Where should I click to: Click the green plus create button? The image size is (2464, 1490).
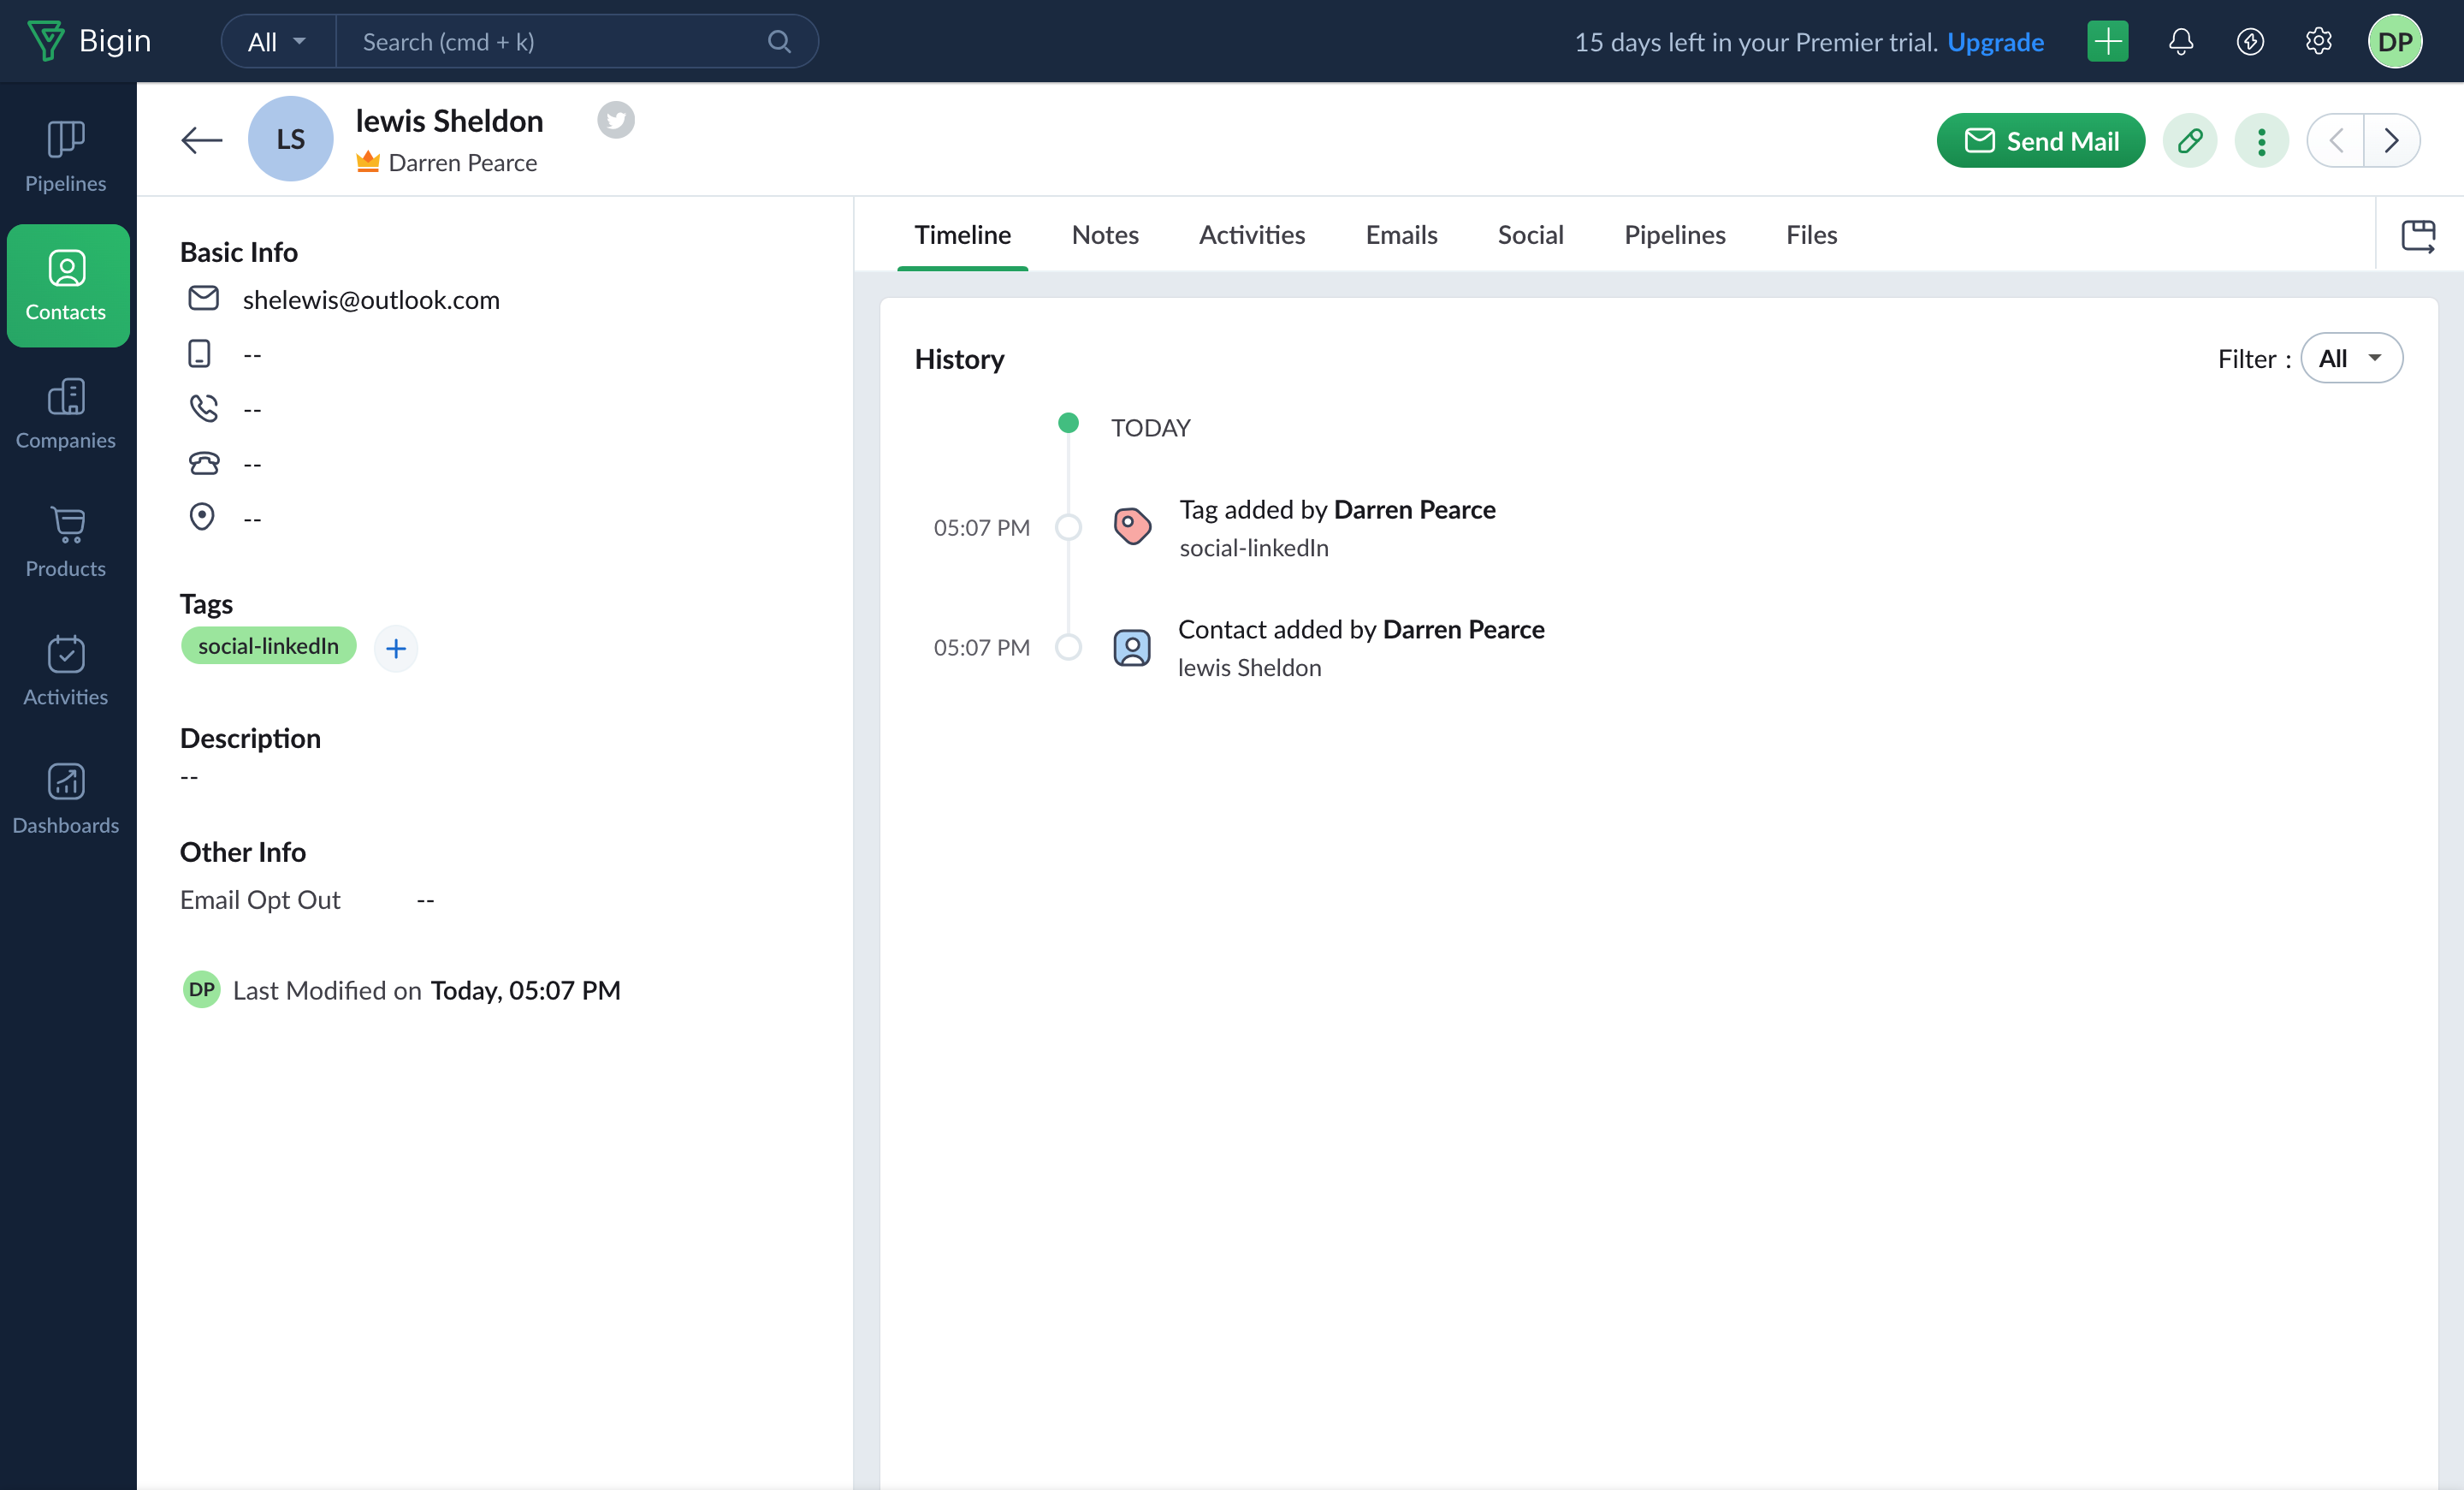pos(2107,42)
